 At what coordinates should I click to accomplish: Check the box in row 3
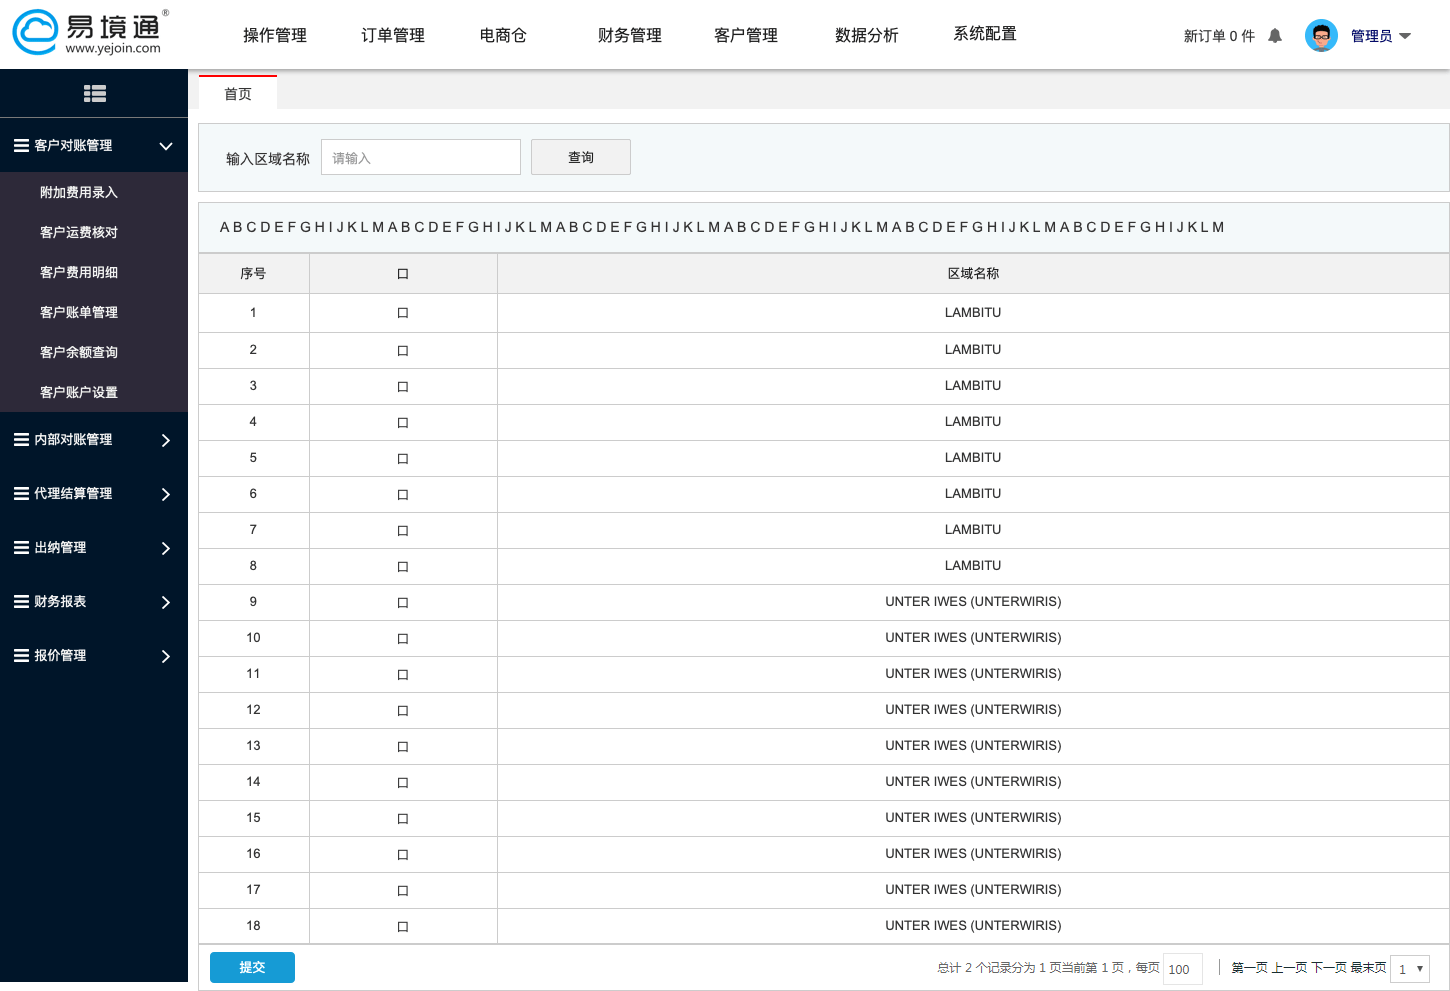coord(403,387)
